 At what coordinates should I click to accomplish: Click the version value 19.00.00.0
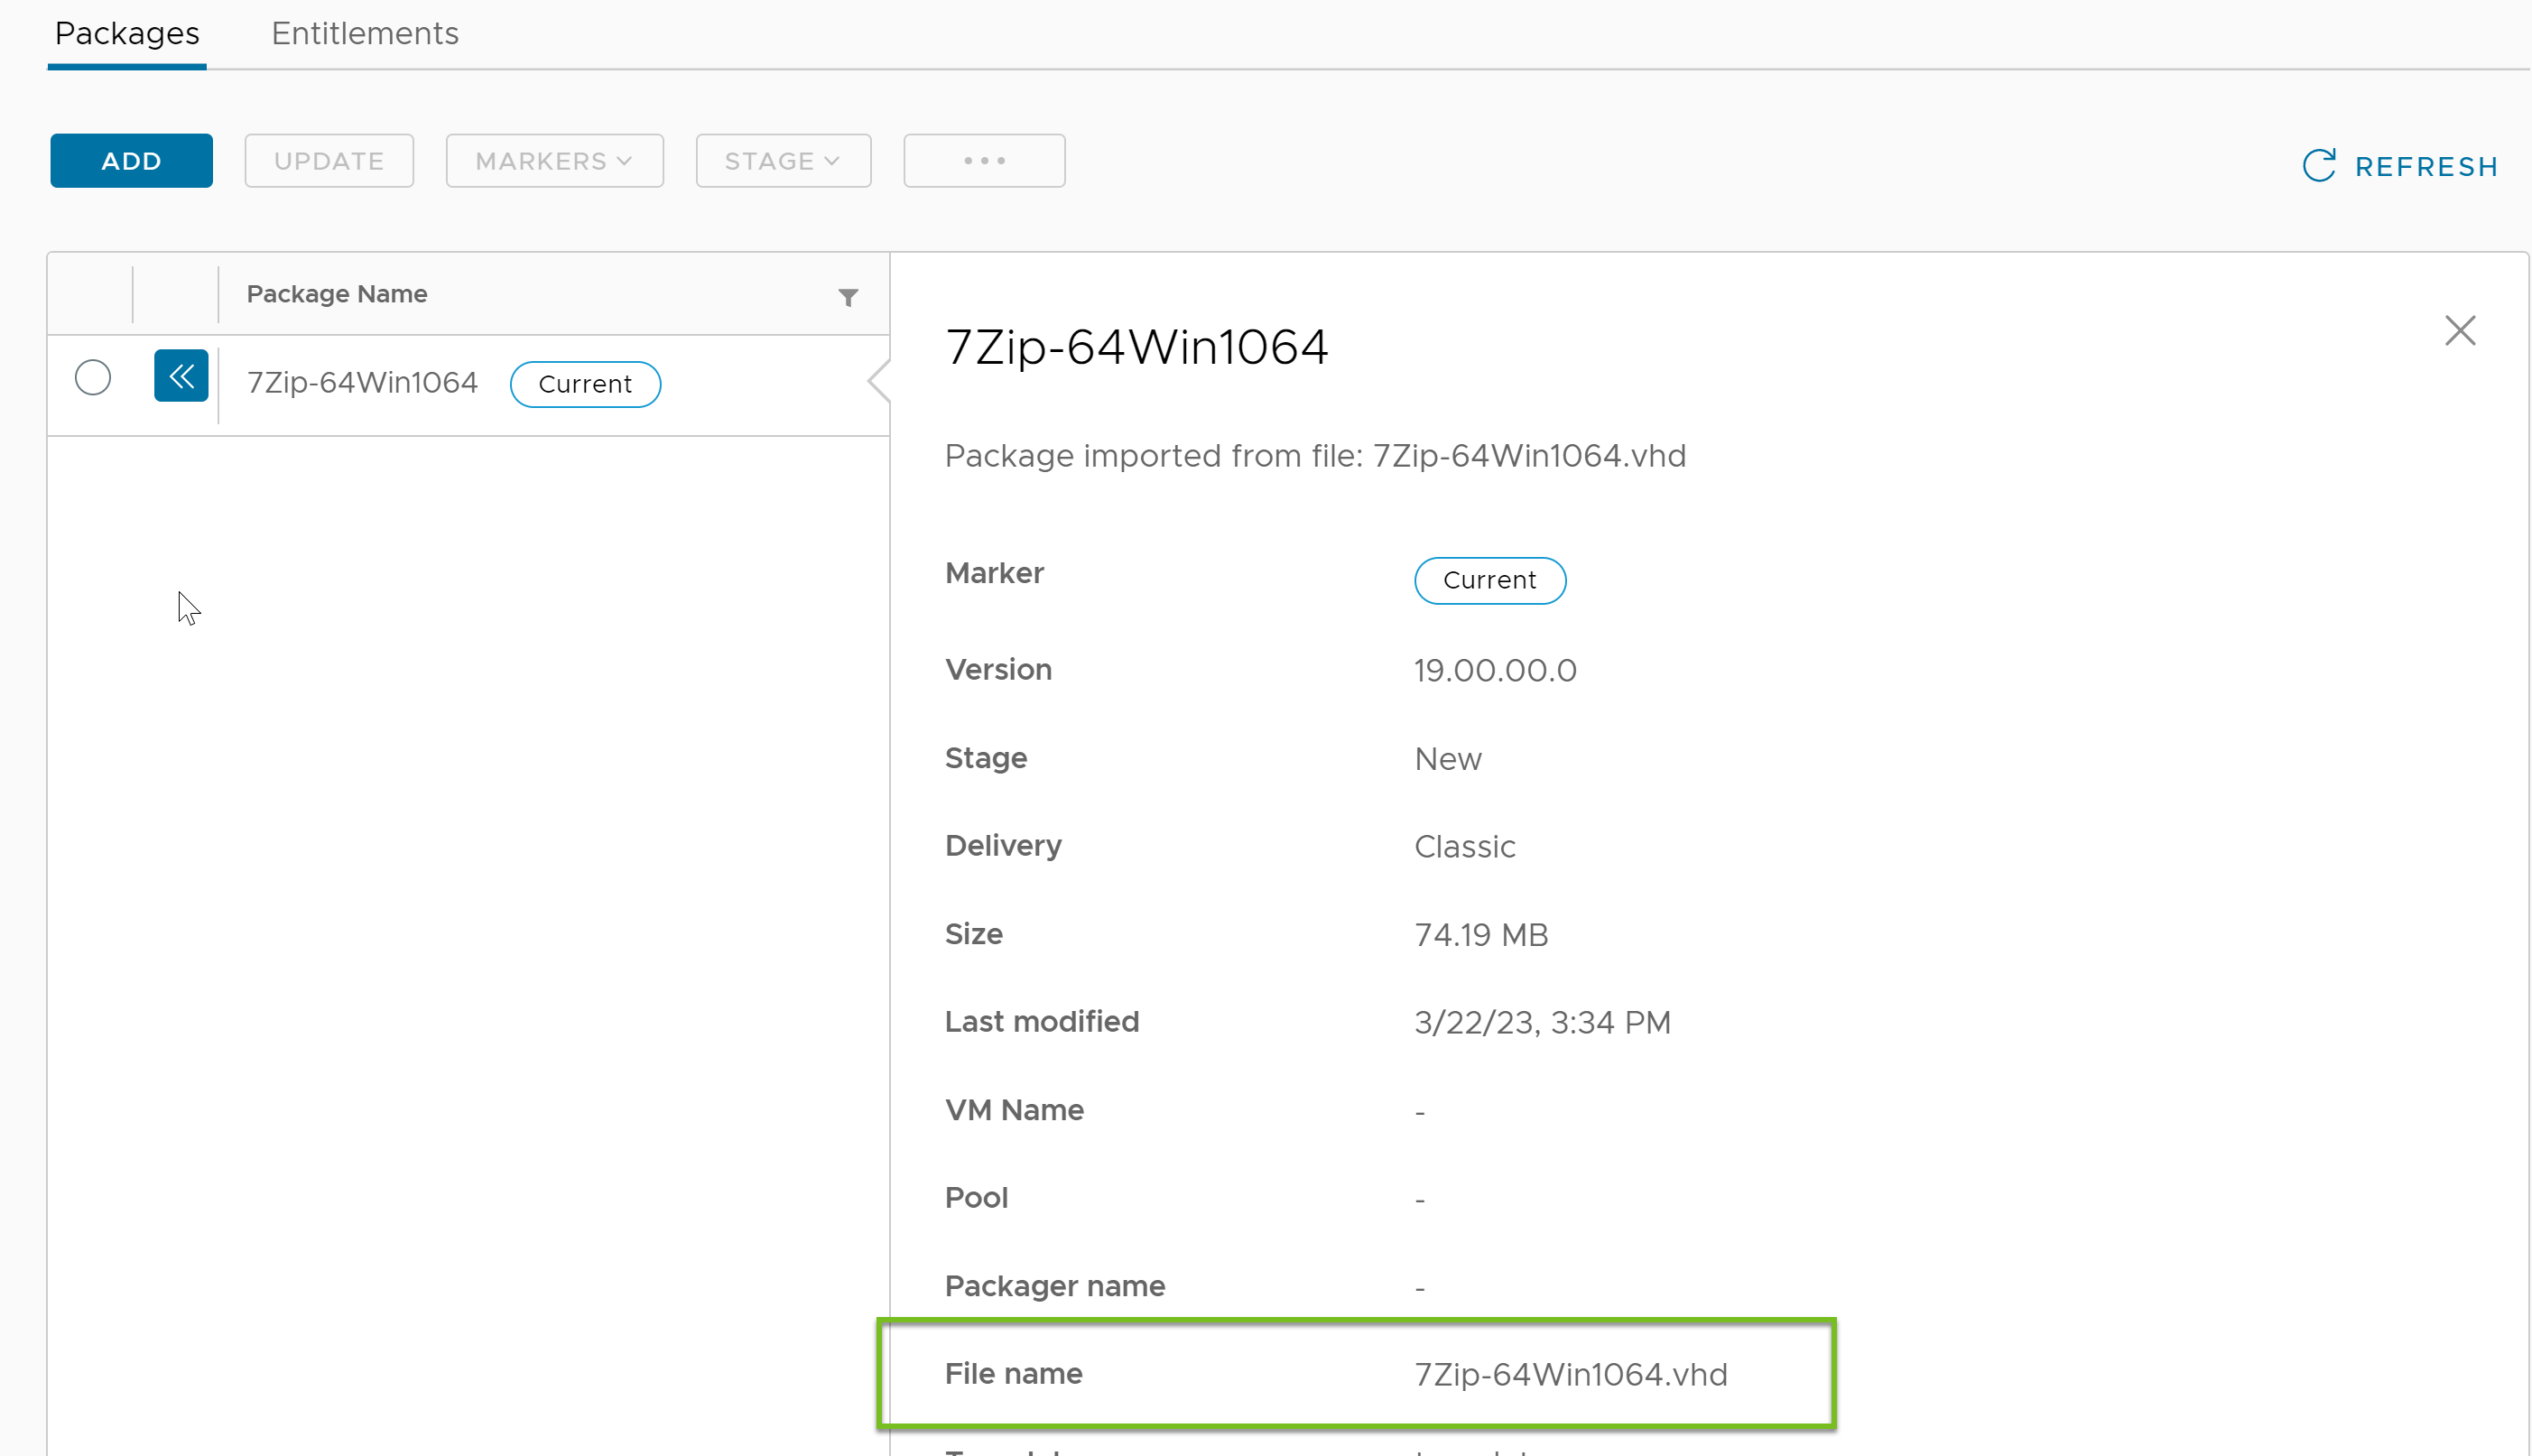[x=1495, y=670]
